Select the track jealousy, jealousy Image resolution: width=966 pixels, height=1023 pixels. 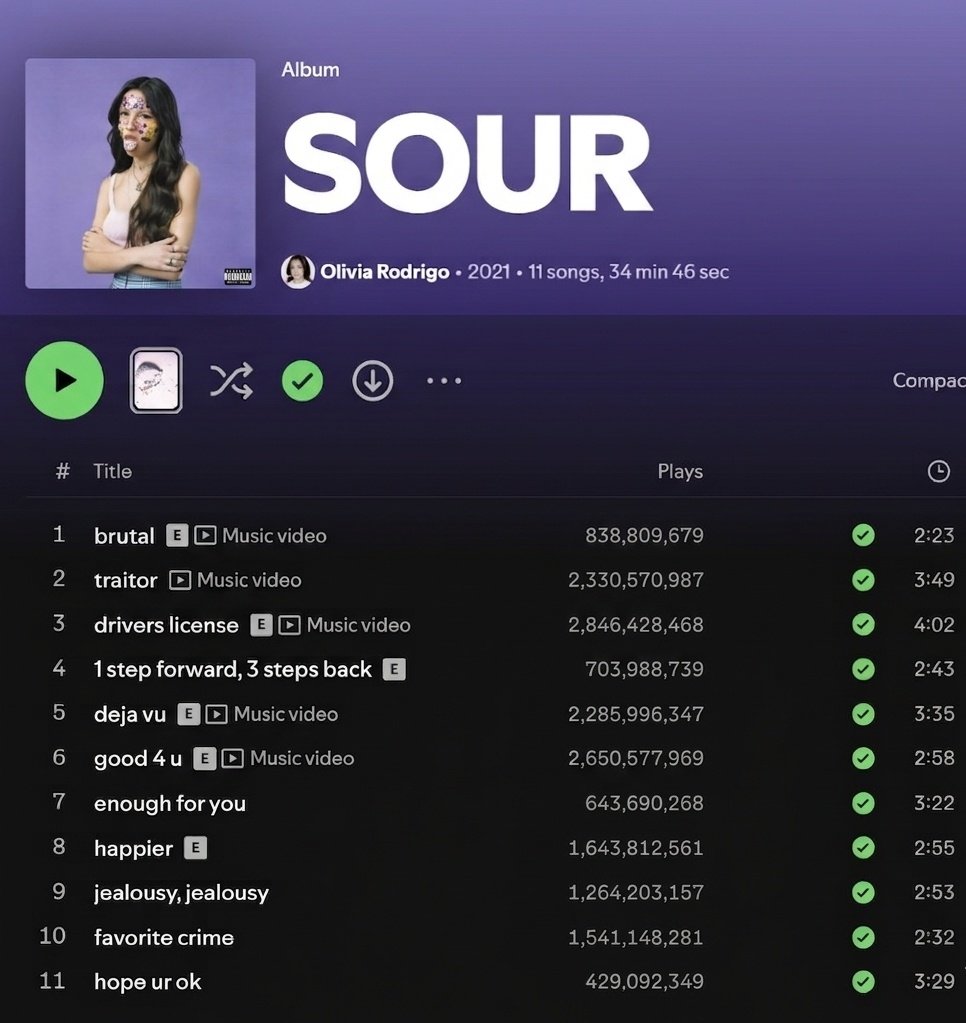(x=181, y=893)
